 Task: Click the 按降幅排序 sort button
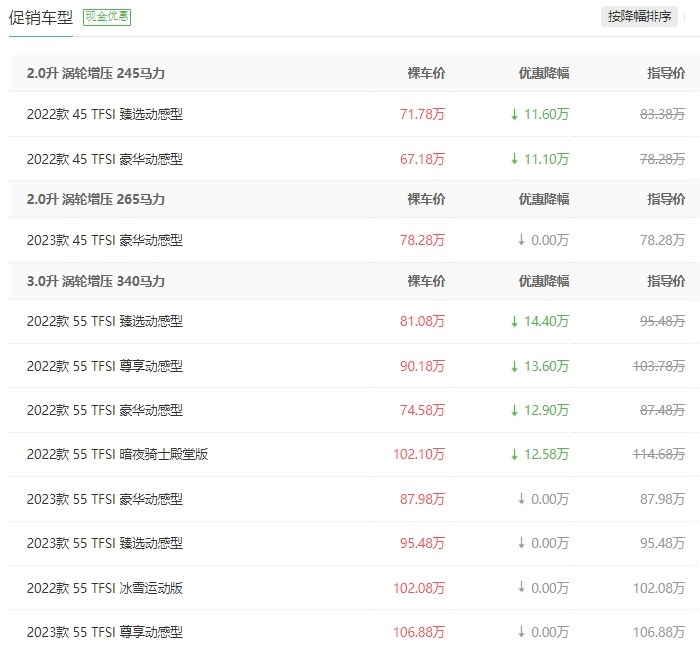click(639, 17)
